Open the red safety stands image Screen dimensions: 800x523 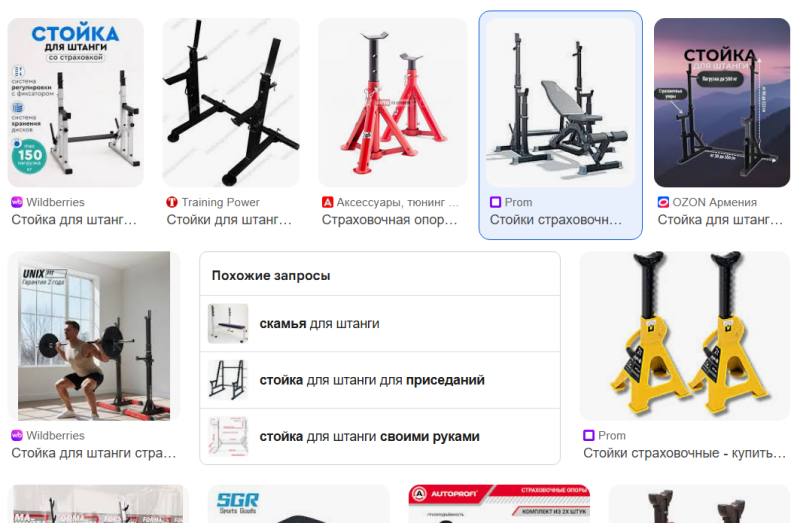[393, 103]
